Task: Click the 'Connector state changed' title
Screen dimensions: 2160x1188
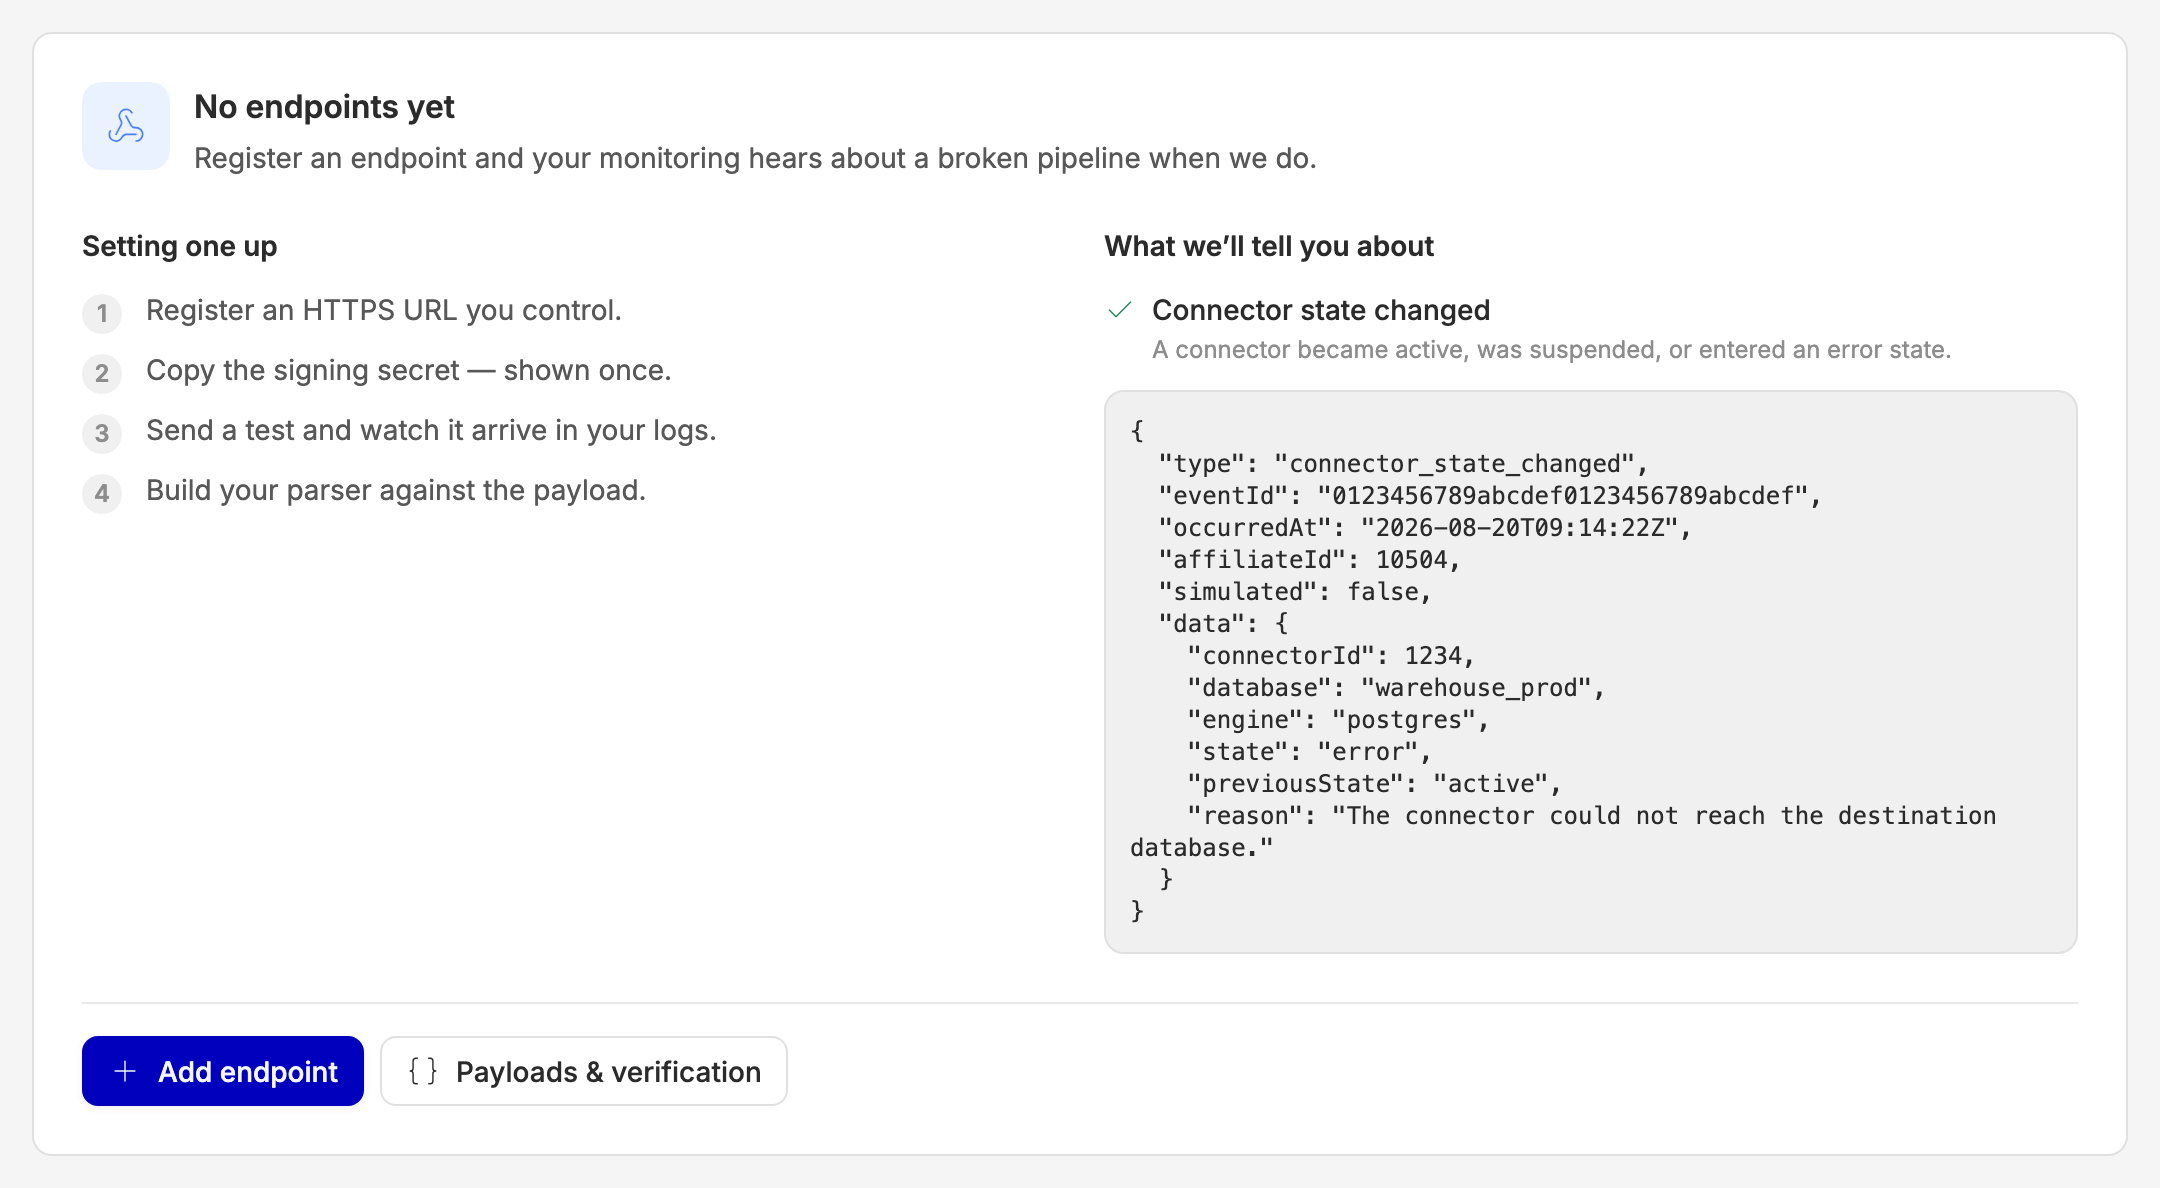Action: [x=1321, y=311]
